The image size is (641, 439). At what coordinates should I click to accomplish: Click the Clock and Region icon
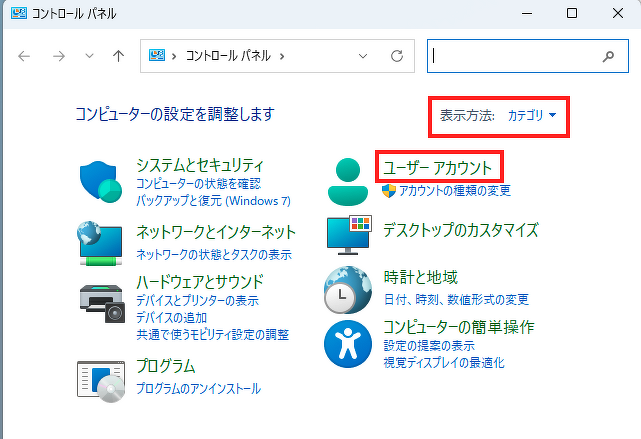click(348, 290)
